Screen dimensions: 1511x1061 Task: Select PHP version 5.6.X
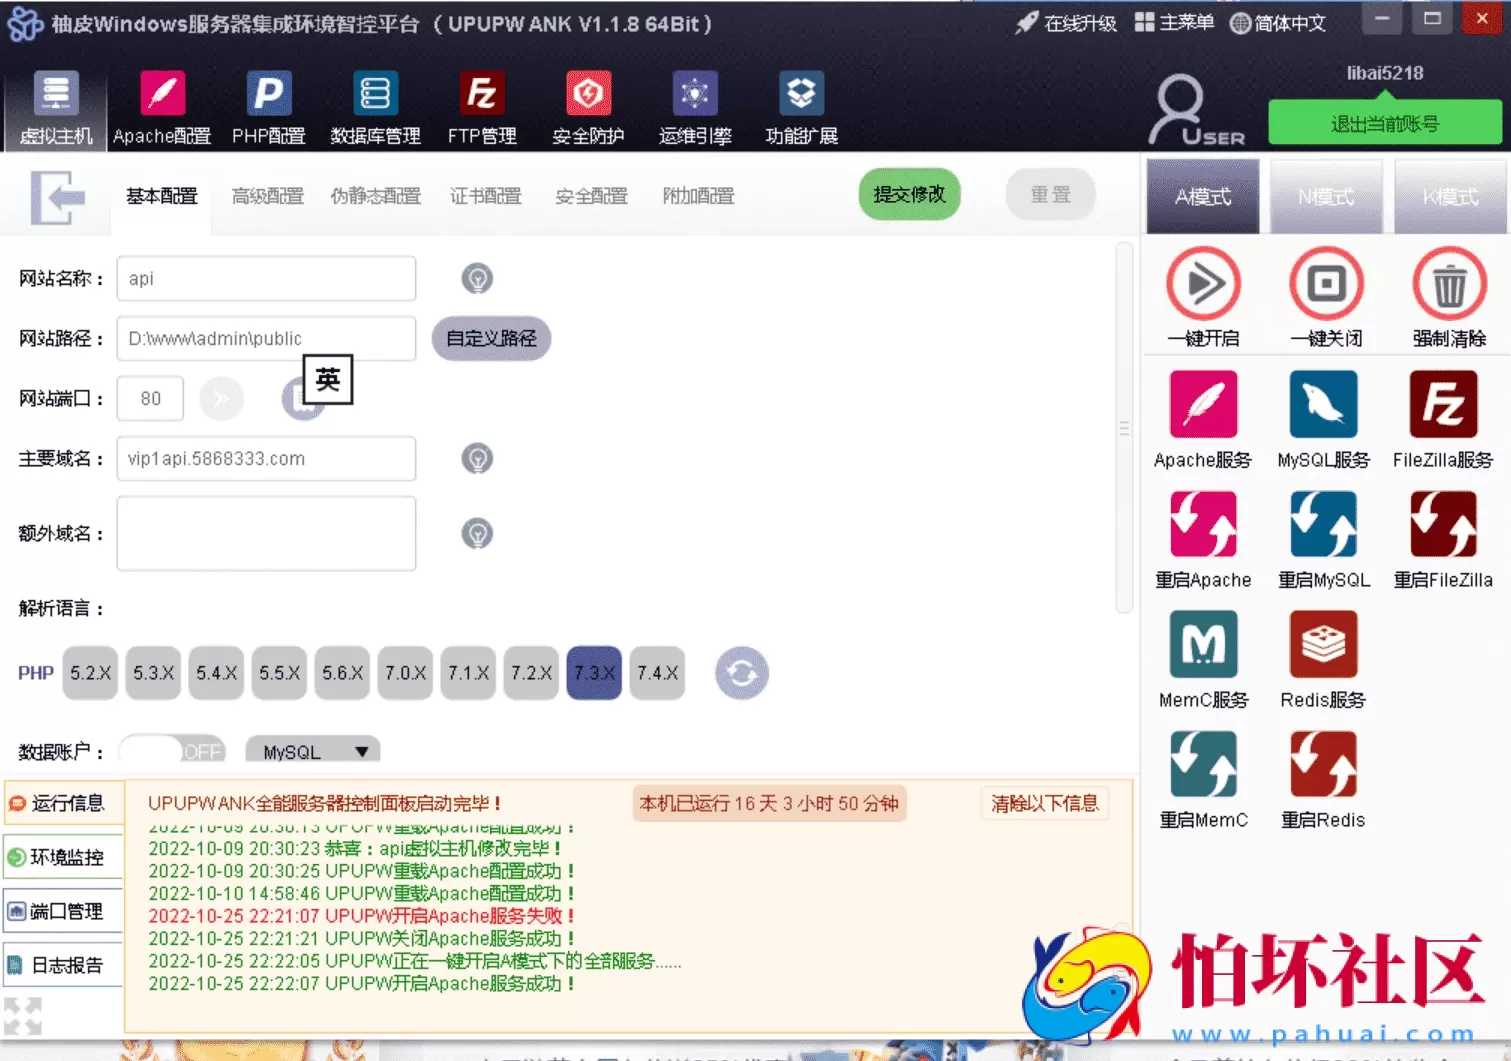click(341, 673)
